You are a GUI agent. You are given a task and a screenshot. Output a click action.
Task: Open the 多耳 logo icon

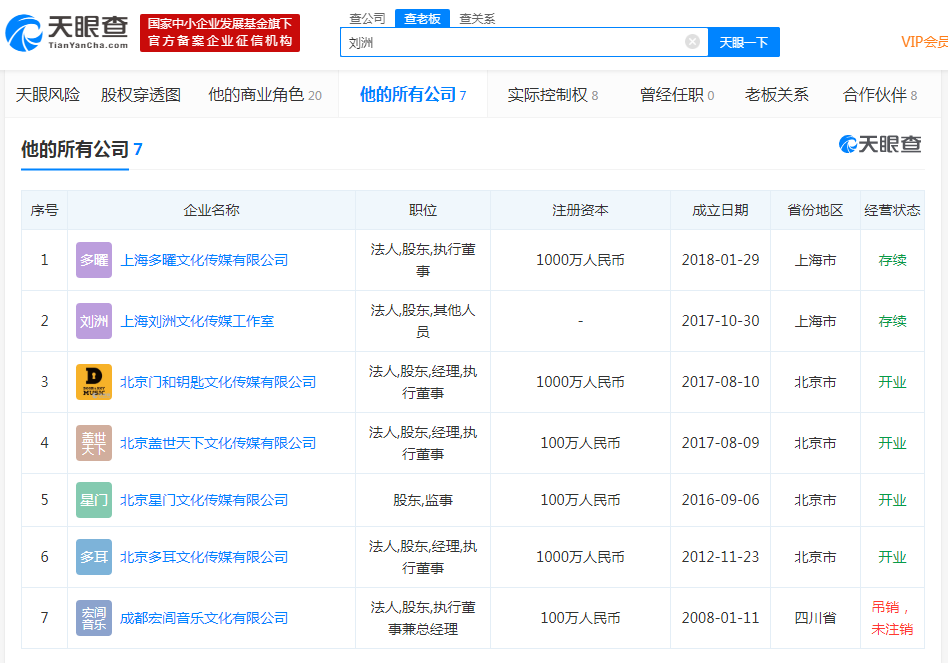(94, 557)
